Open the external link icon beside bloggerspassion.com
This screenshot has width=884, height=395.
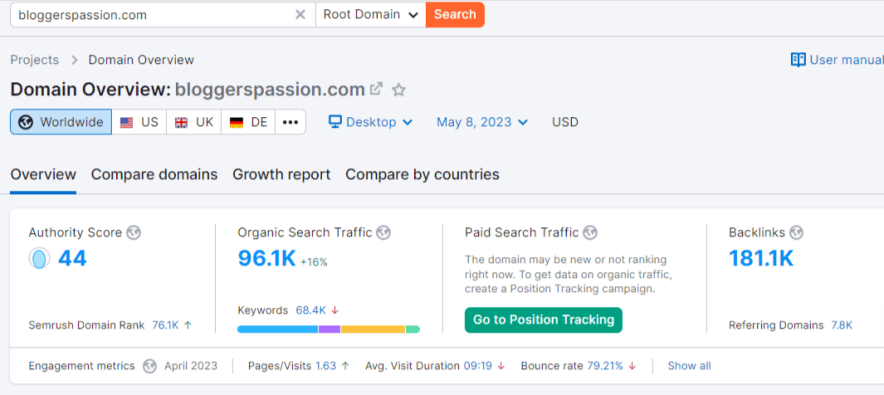[x=376, y=89]
